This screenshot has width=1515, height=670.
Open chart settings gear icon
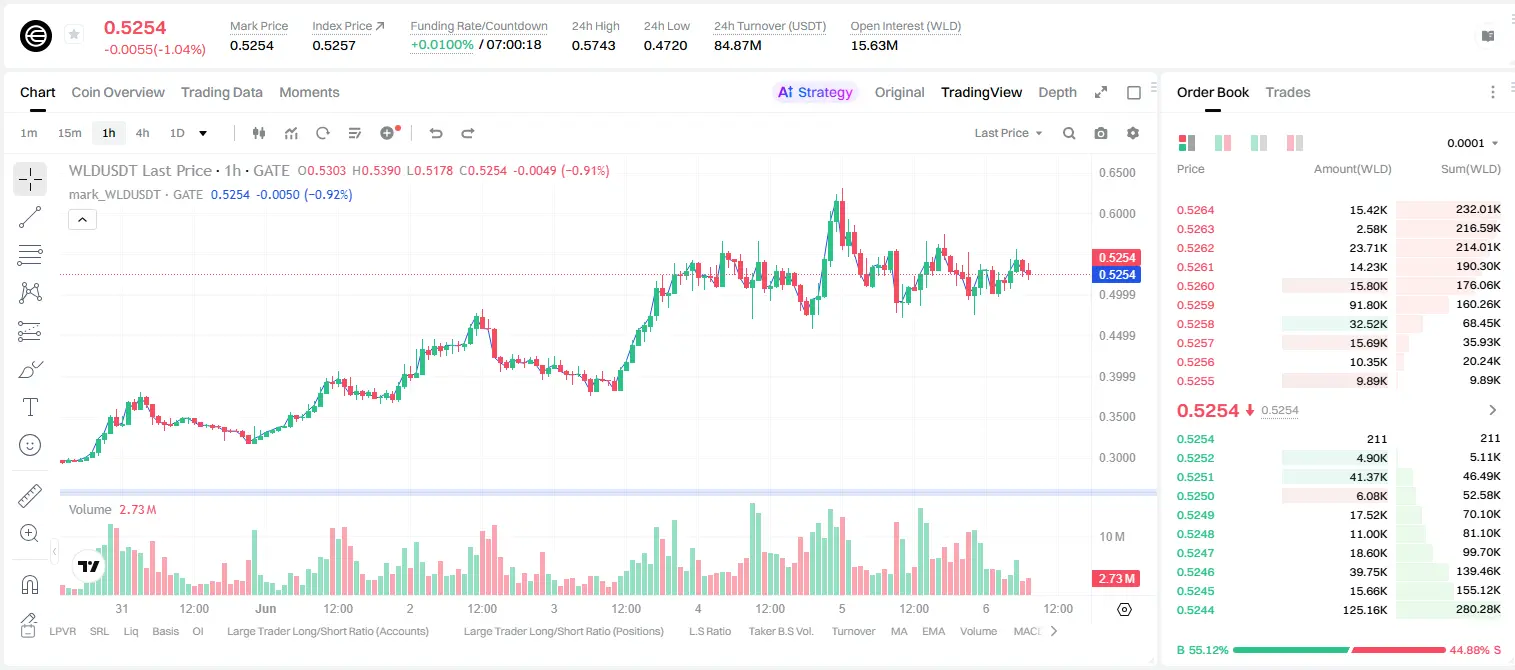click(x=1133, y=133)
